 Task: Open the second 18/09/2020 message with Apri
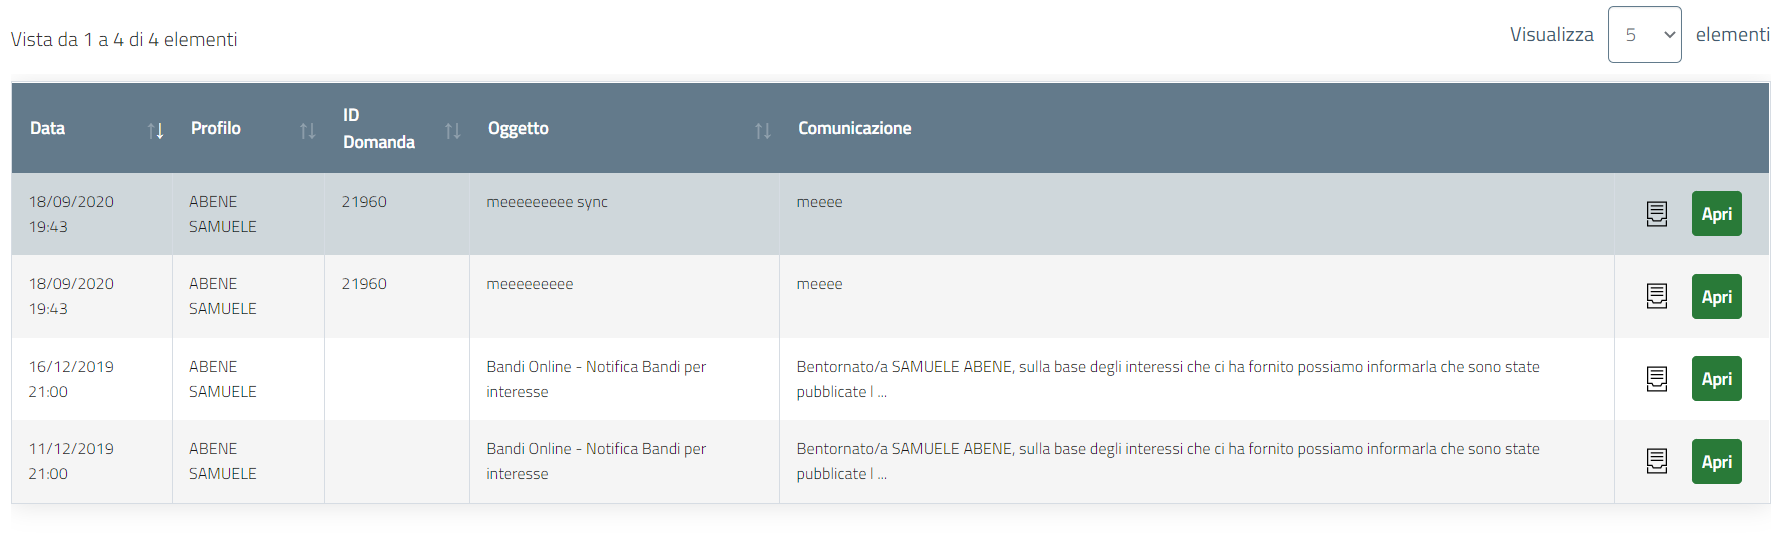click(x=1716, y=297)
